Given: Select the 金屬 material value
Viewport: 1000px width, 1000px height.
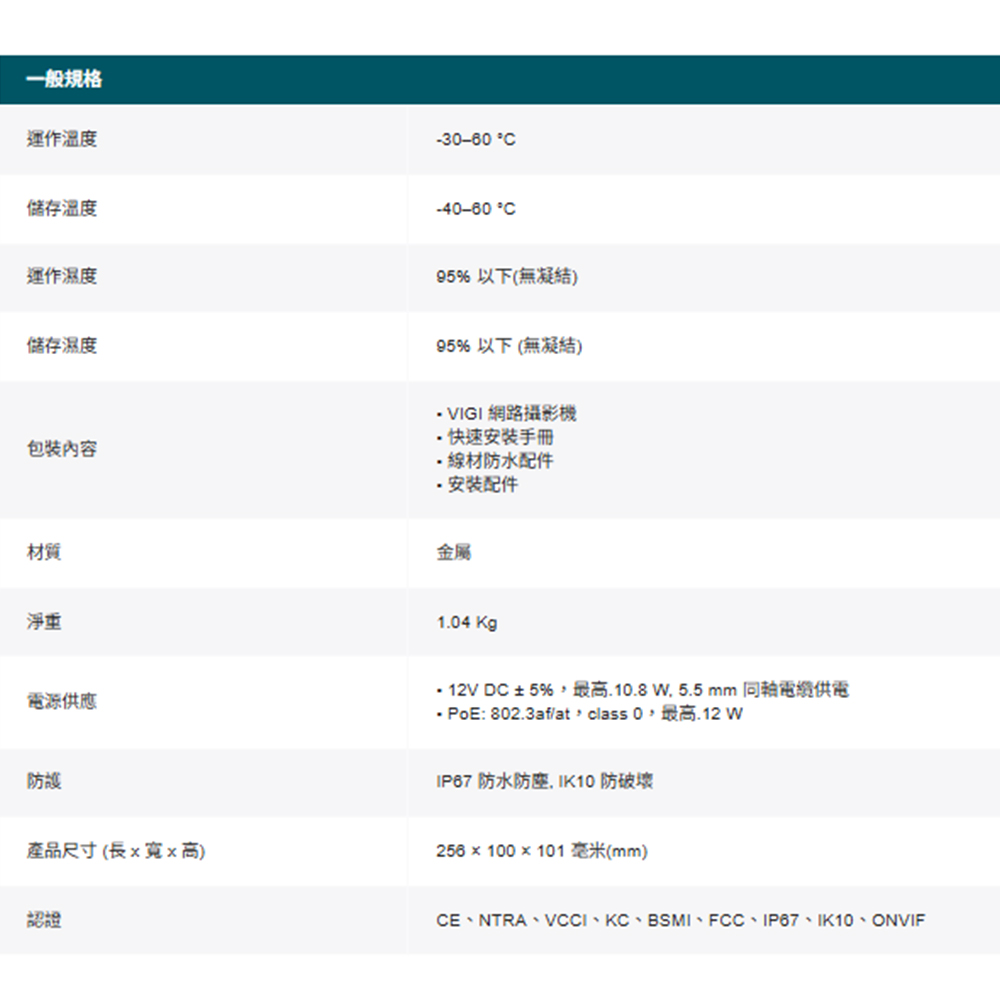Looking at the screenshot, I should [x=454, y=552].
